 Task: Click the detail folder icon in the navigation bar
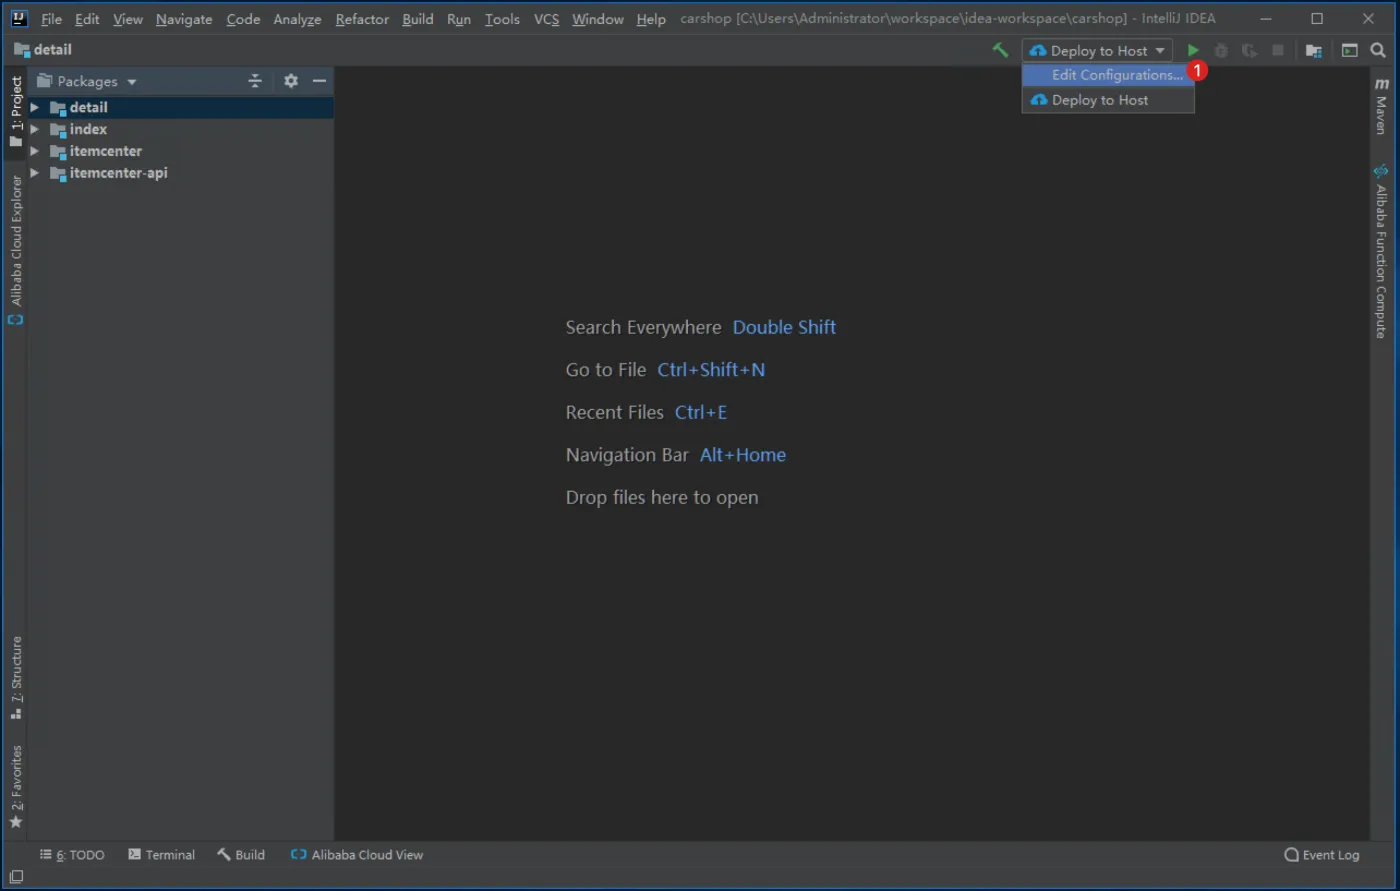point(22,49)
